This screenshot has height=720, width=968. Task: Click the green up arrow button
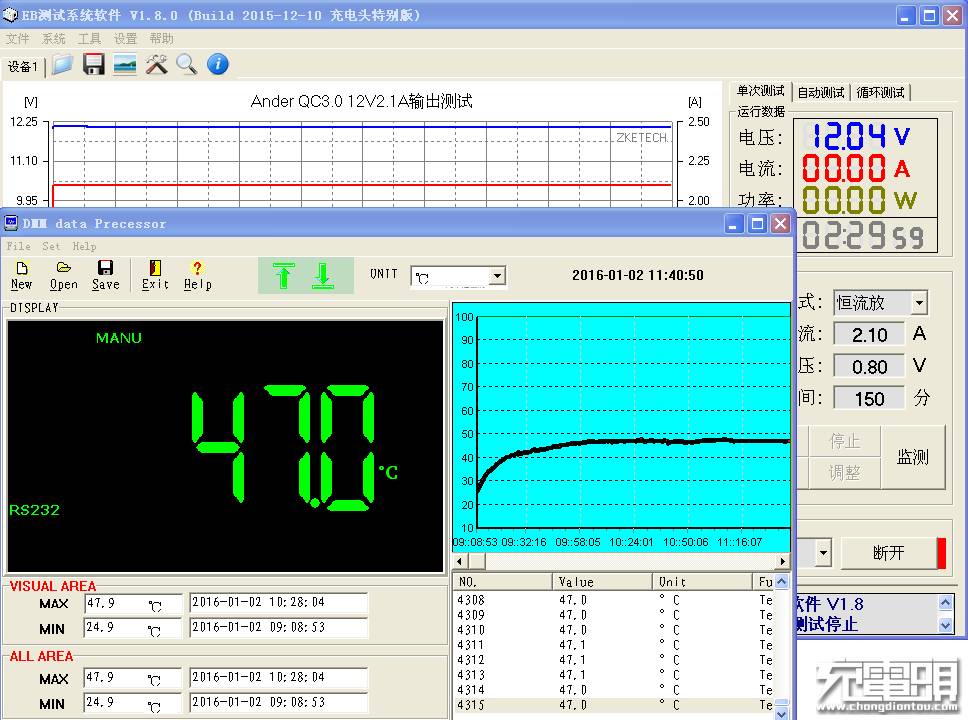point(283,275)
